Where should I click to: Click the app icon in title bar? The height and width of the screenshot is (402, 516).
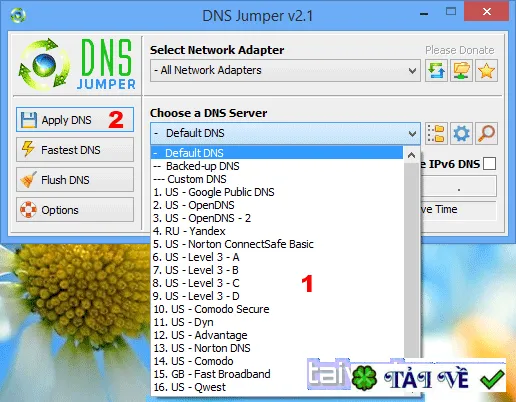coord(18,15)
